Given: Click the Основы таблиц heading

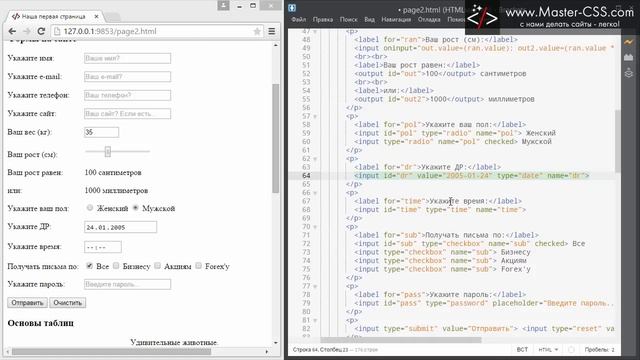Looking at the screenshot, I should (40, 323).
